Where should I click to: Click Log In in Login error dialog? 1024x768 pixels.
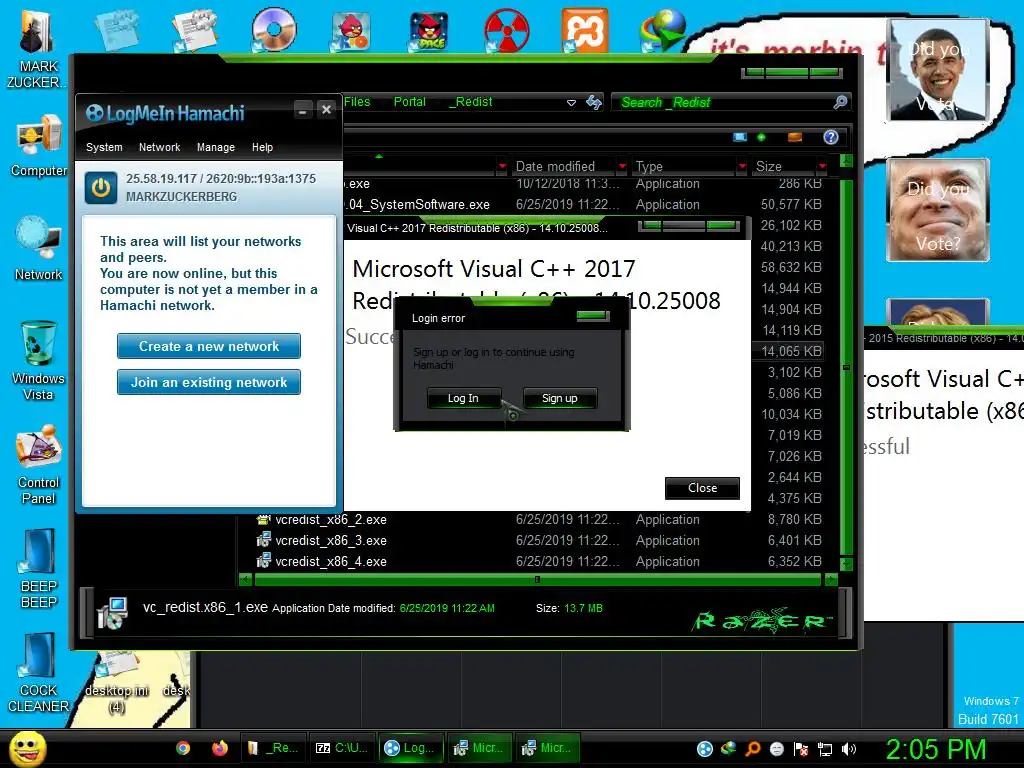463,398
